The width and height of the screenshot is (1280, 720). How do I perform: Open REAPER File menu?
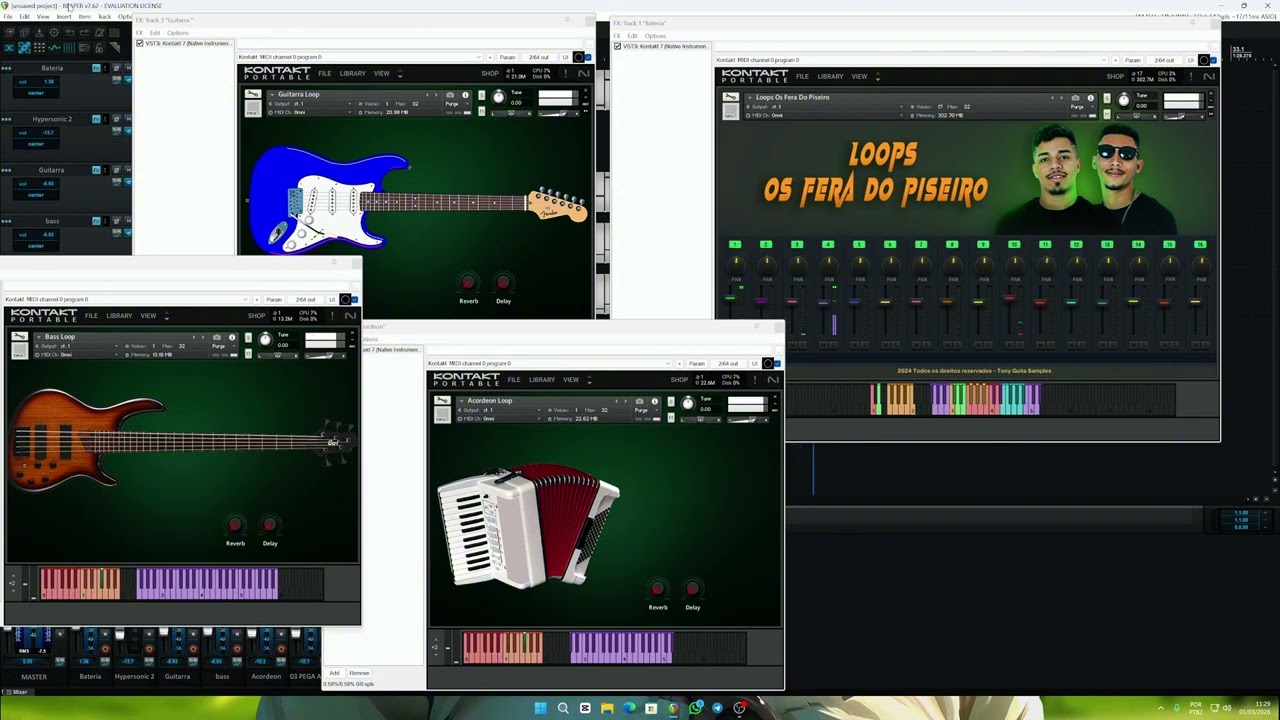click(x=8, y=17)
